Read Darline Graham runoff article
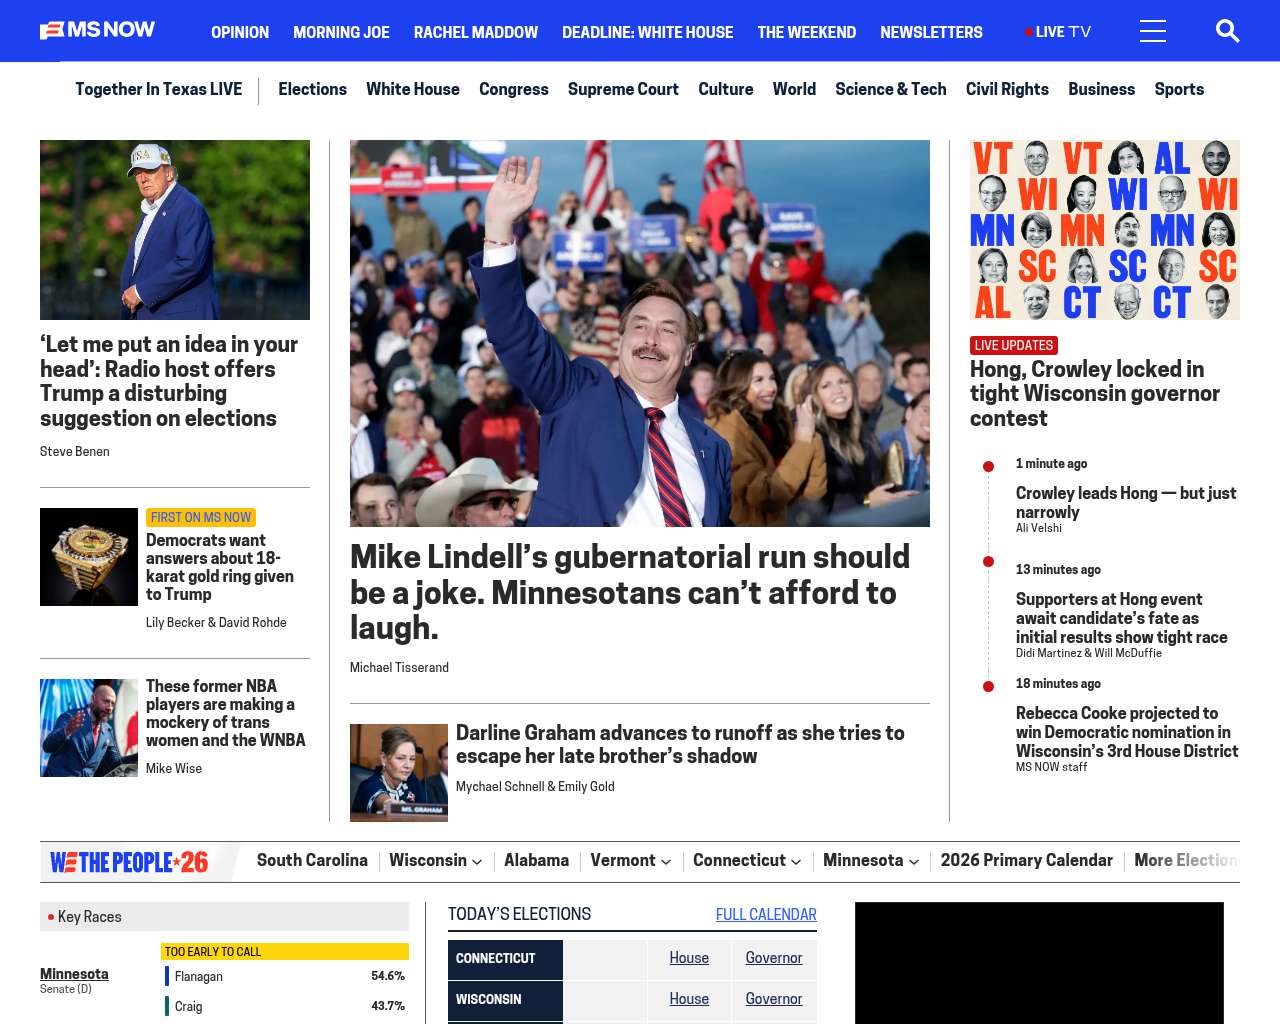 (x=680, y=745)
